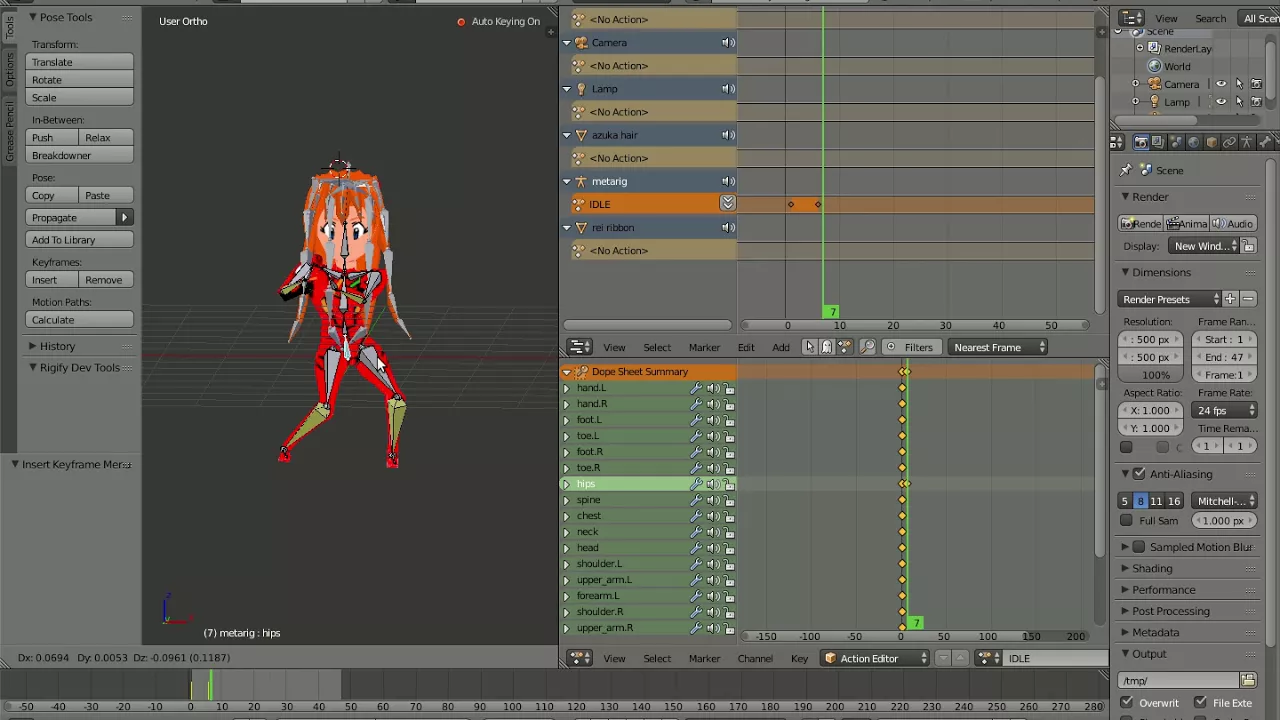Open Marker menu in dope sheet header
The width and height of the screenshot is (1280, 720).
point(704,347)
